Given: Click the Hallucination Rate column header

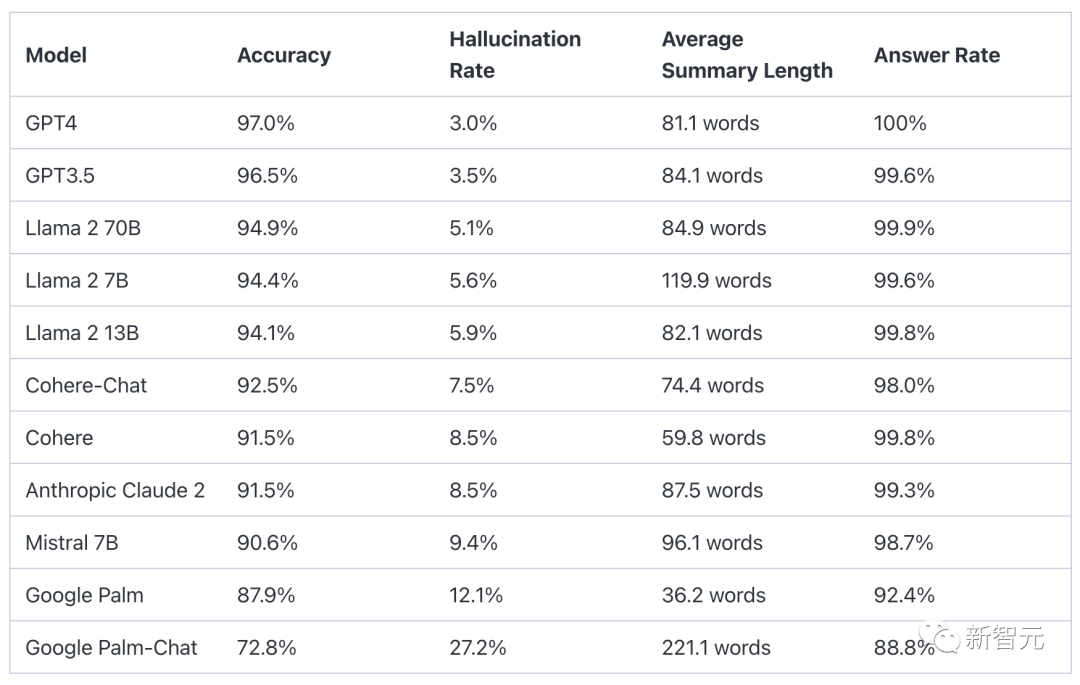Looking at the screenshot, I should [x=515, y=54].
